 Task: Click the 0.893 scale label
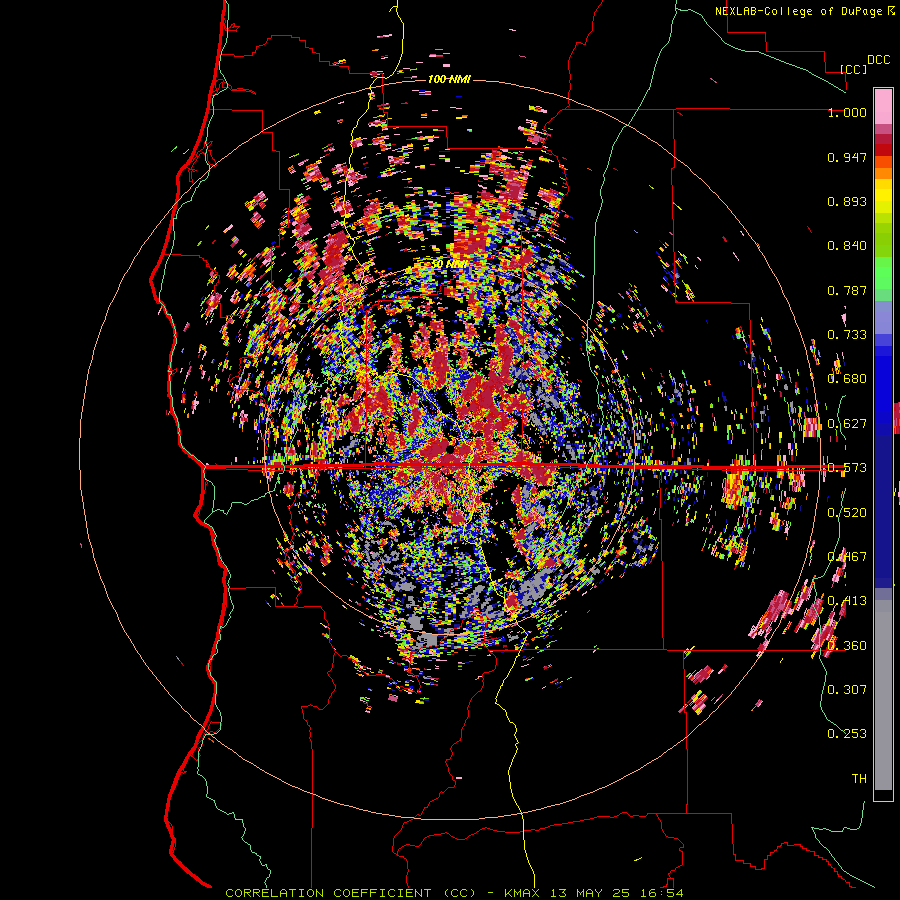coord(847,201)
